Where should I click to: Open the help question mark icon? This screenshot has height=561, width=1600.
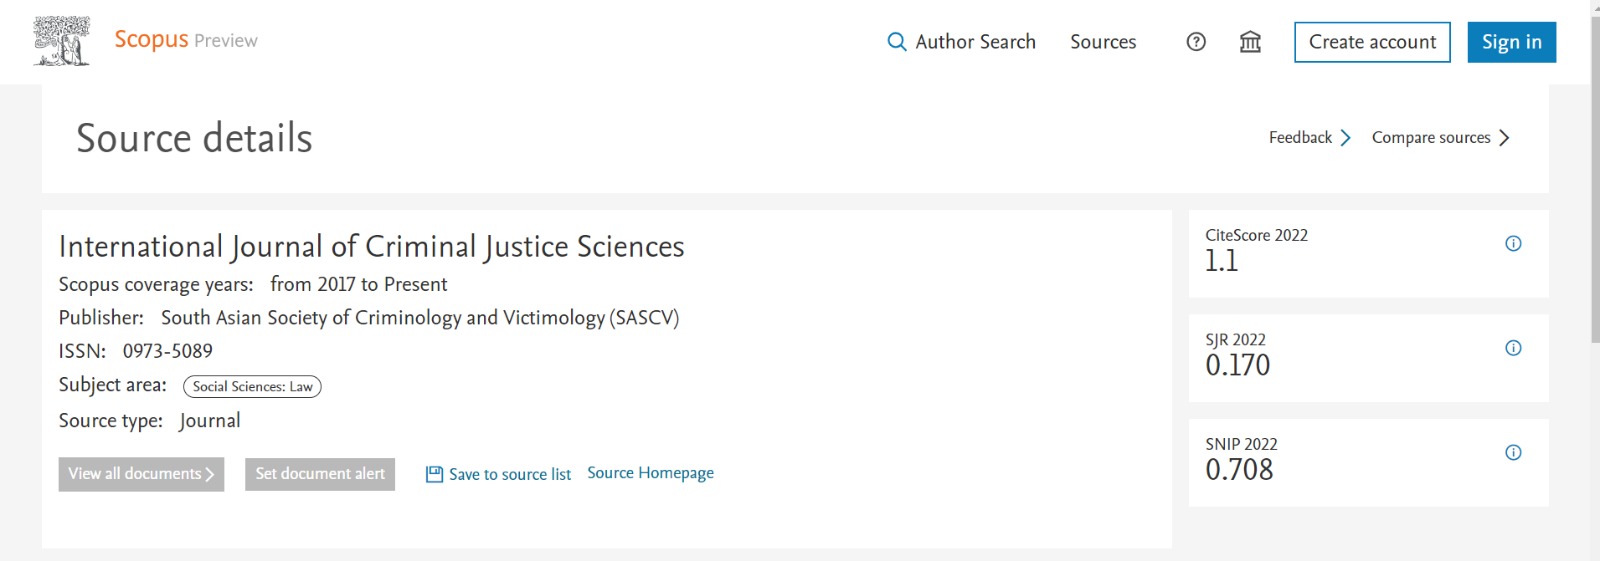coord(1196,42)
